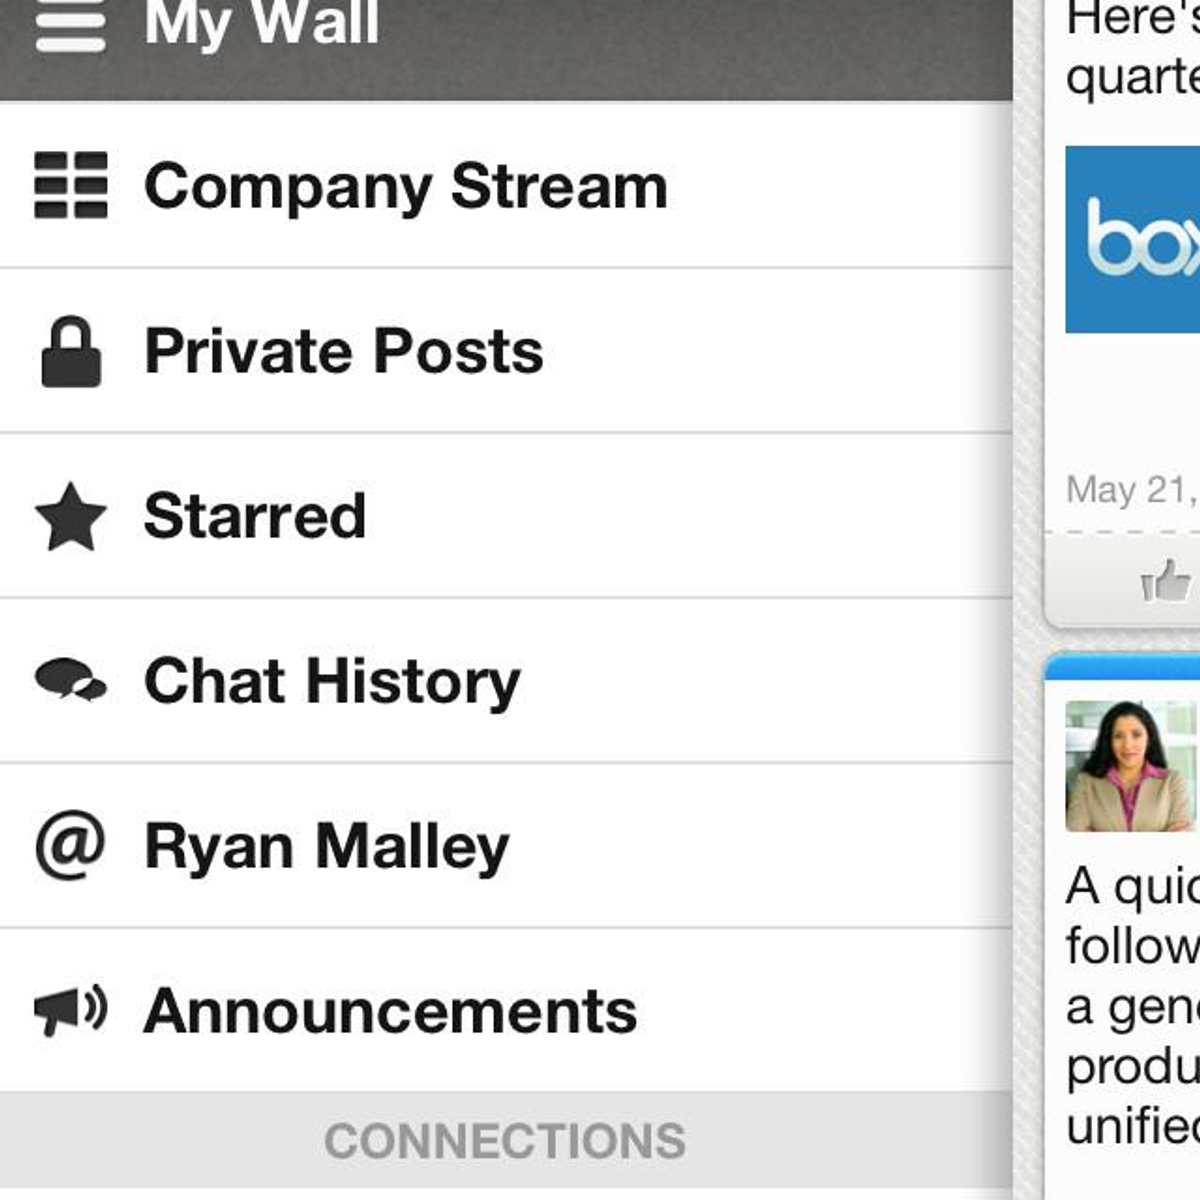Open Private Posts from the sidebar
Screen dimensions: 1200x1200
tap(506, 352)
